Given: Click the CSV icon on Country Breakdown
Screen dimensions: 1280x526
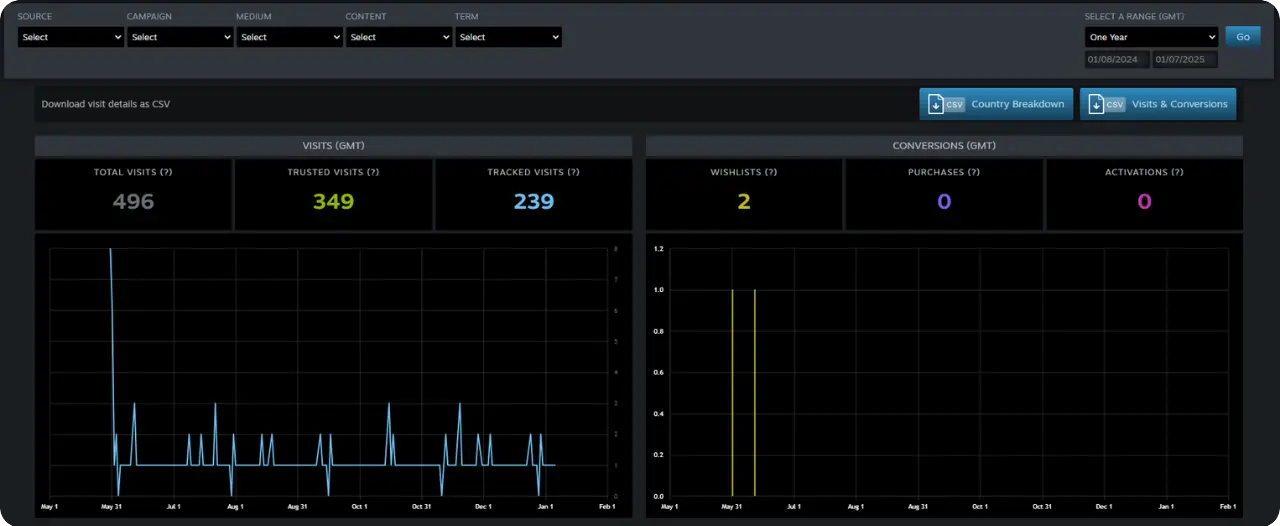Looking at the screenshot, I should pyautogui.click(x=945, y=104).
